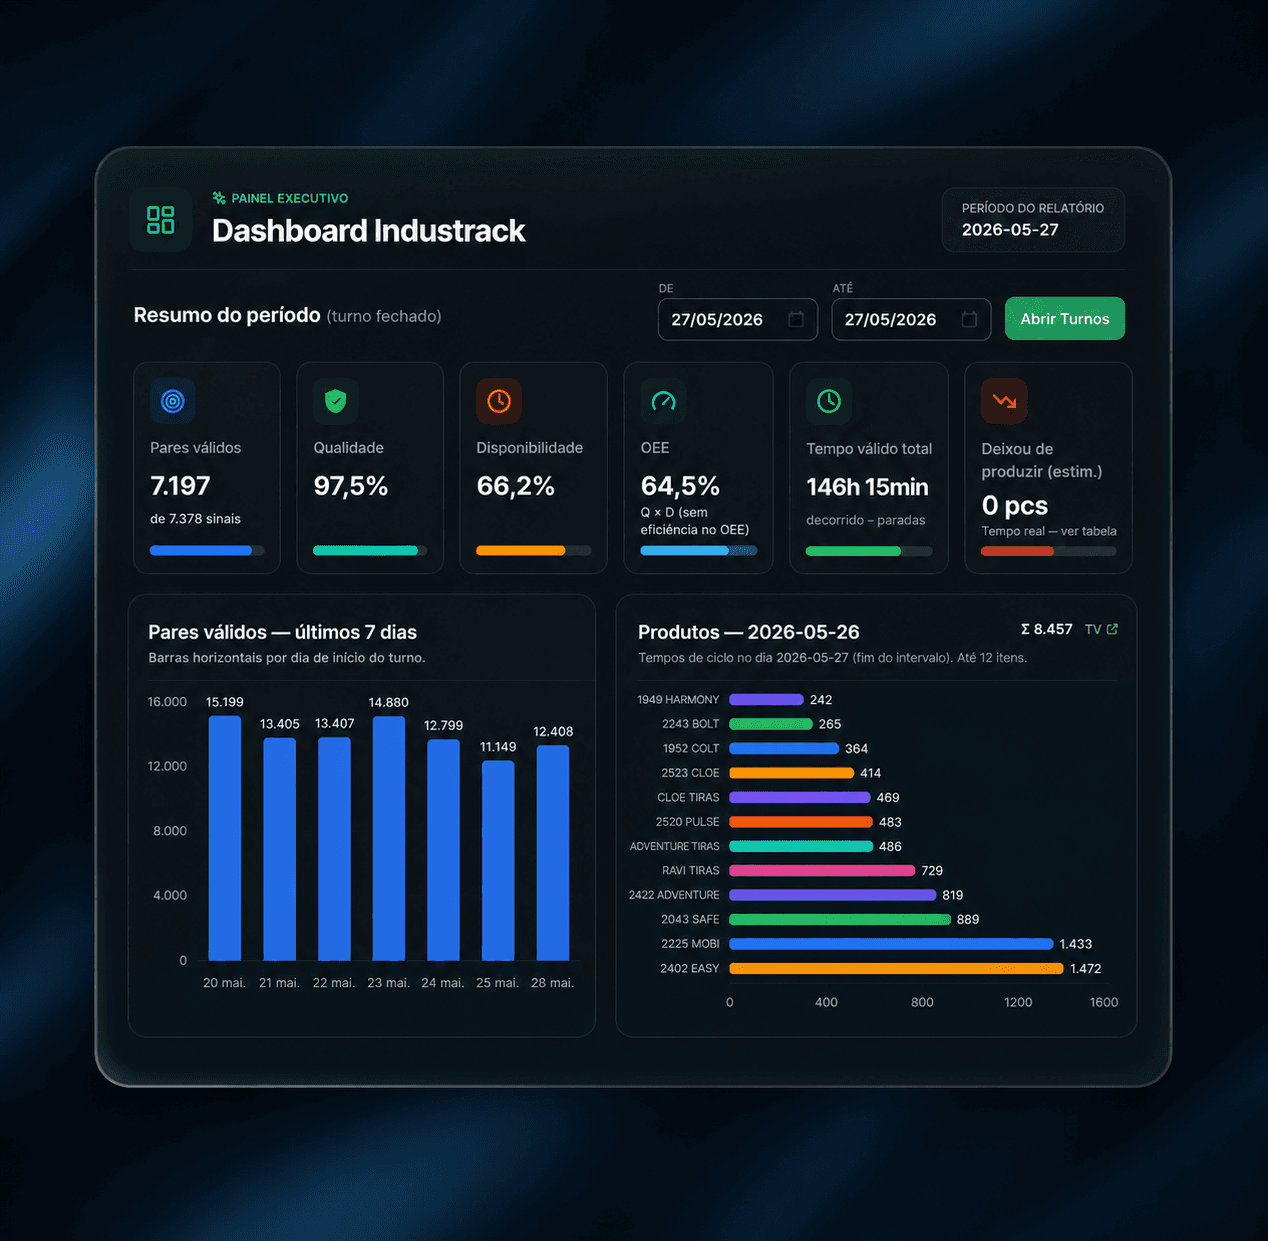This screenshot has width=1268, height=1241.
Task: Click the 97,5% Qualidade value
Action: [x=351, y=486]
